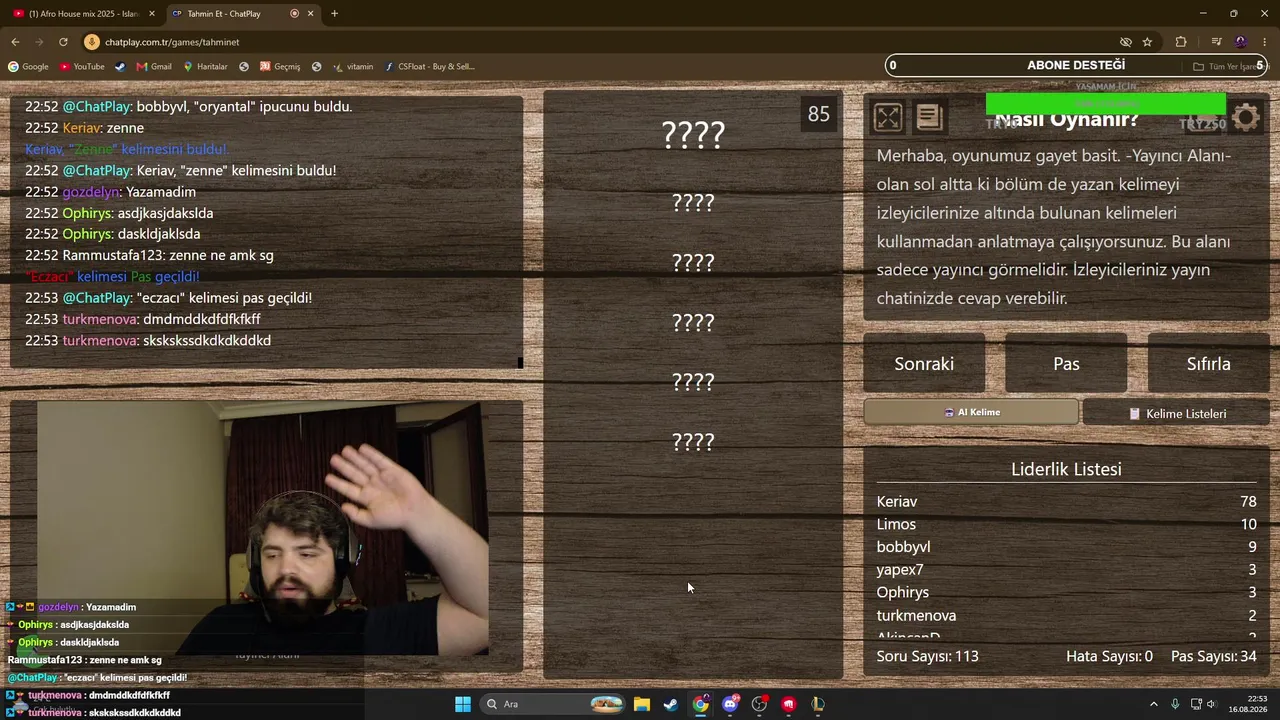This screenshot has width=1280, height=720.
Task: Open the rules document icon in game panel
Action: tap(929, 118)
